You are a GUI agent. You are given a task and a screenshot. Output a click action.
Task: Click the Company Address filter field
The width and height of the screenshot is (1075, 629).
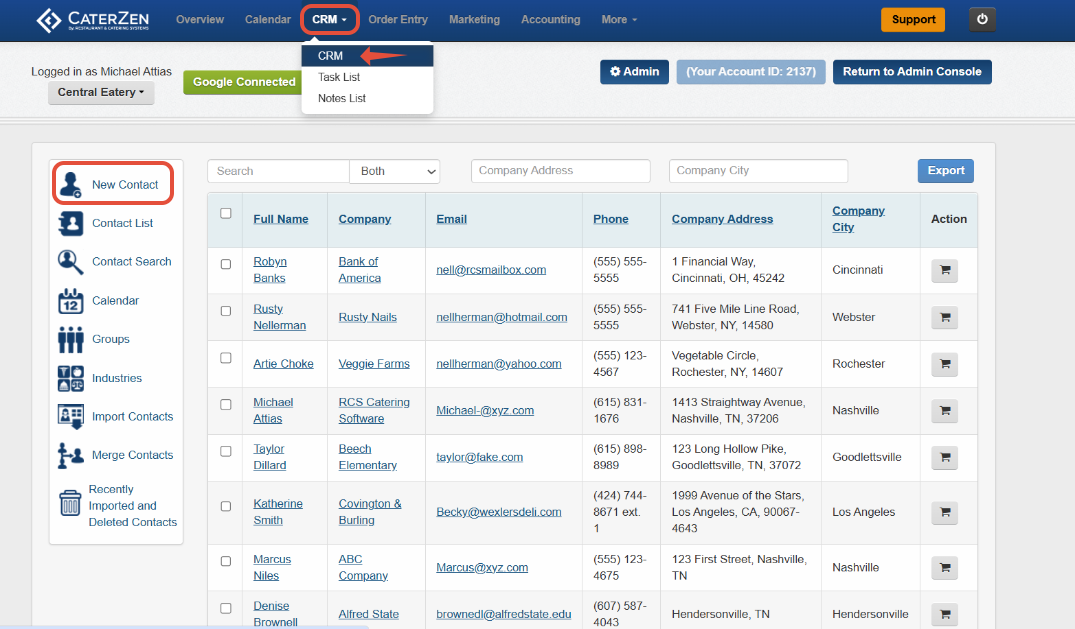(x=560, y=171)
